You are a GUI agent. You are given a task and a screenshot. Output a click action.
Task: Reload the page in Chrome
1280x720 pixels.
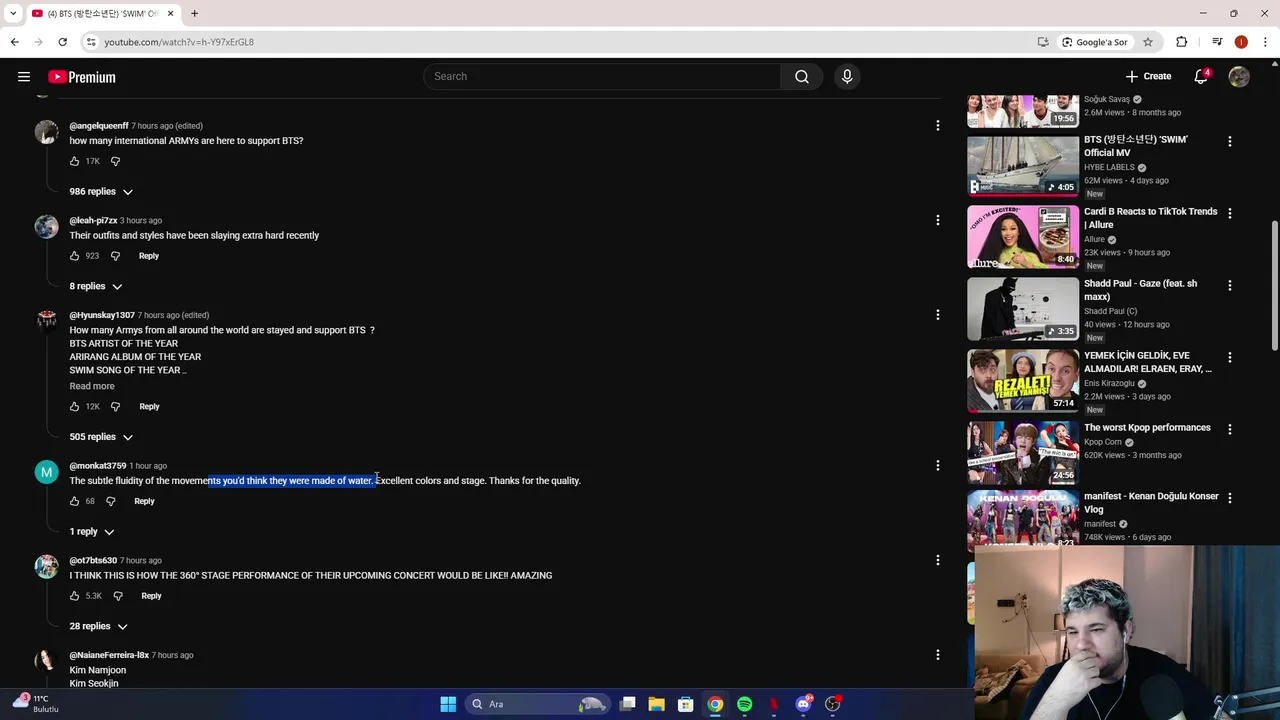(x=62, y=42)
